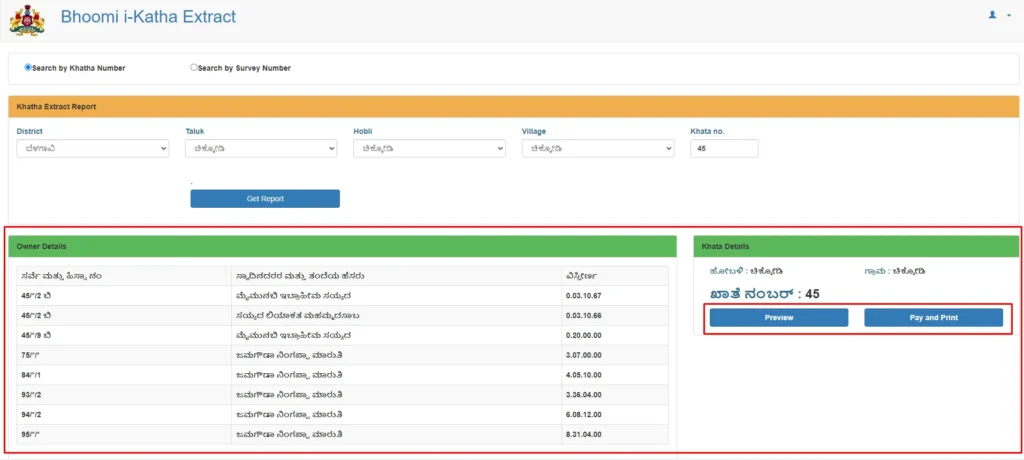Click survey number cell starting with 75

124,355
